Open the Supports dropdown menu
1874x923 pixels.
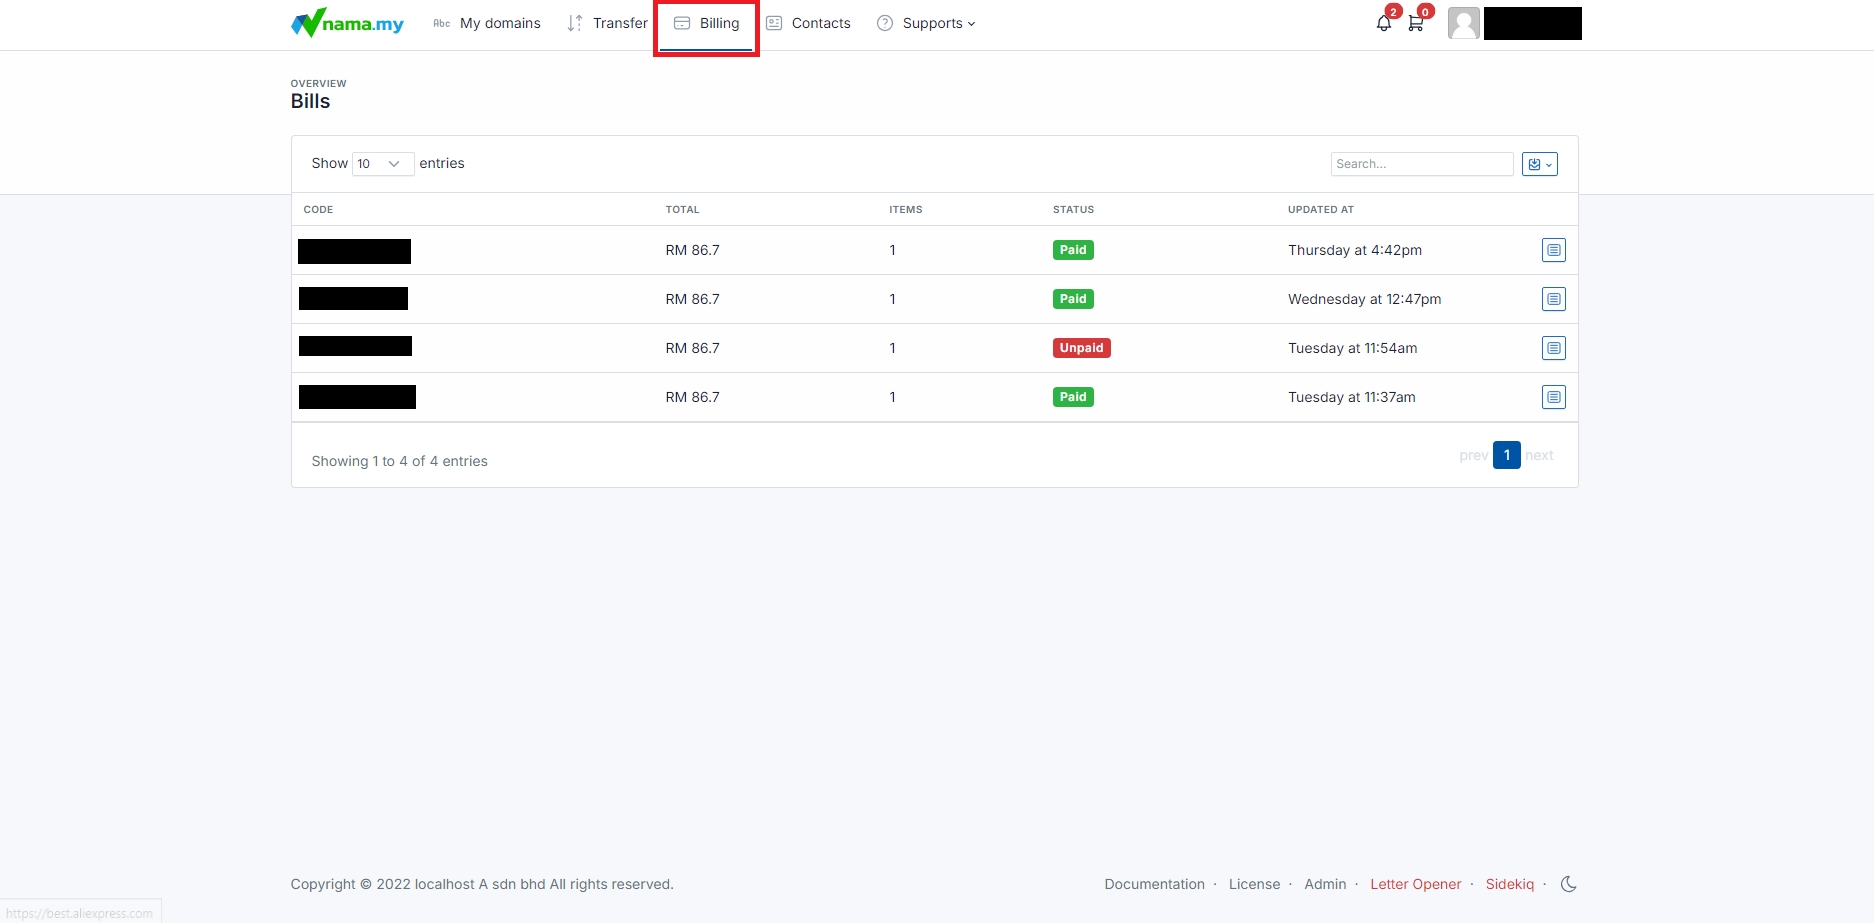926,23
